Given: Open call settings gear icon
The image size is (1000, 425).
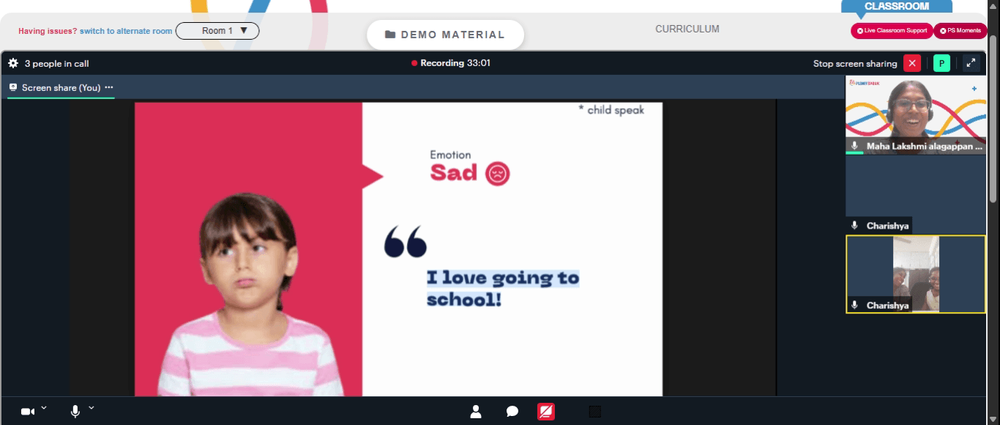Looking at the screenshot, I should (13, 63).
